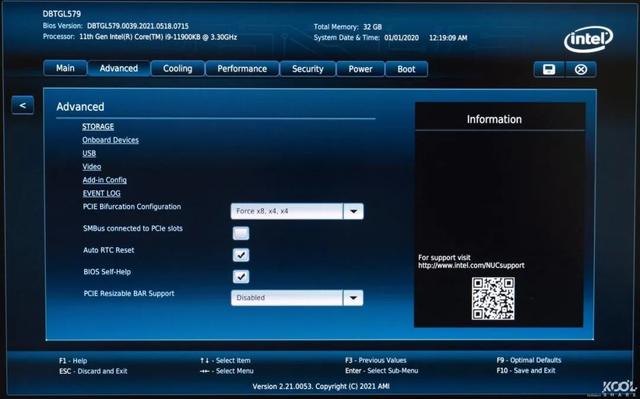640x399 pixels.
Task: Open the EVENT LOG link
Action: point(102,193)
